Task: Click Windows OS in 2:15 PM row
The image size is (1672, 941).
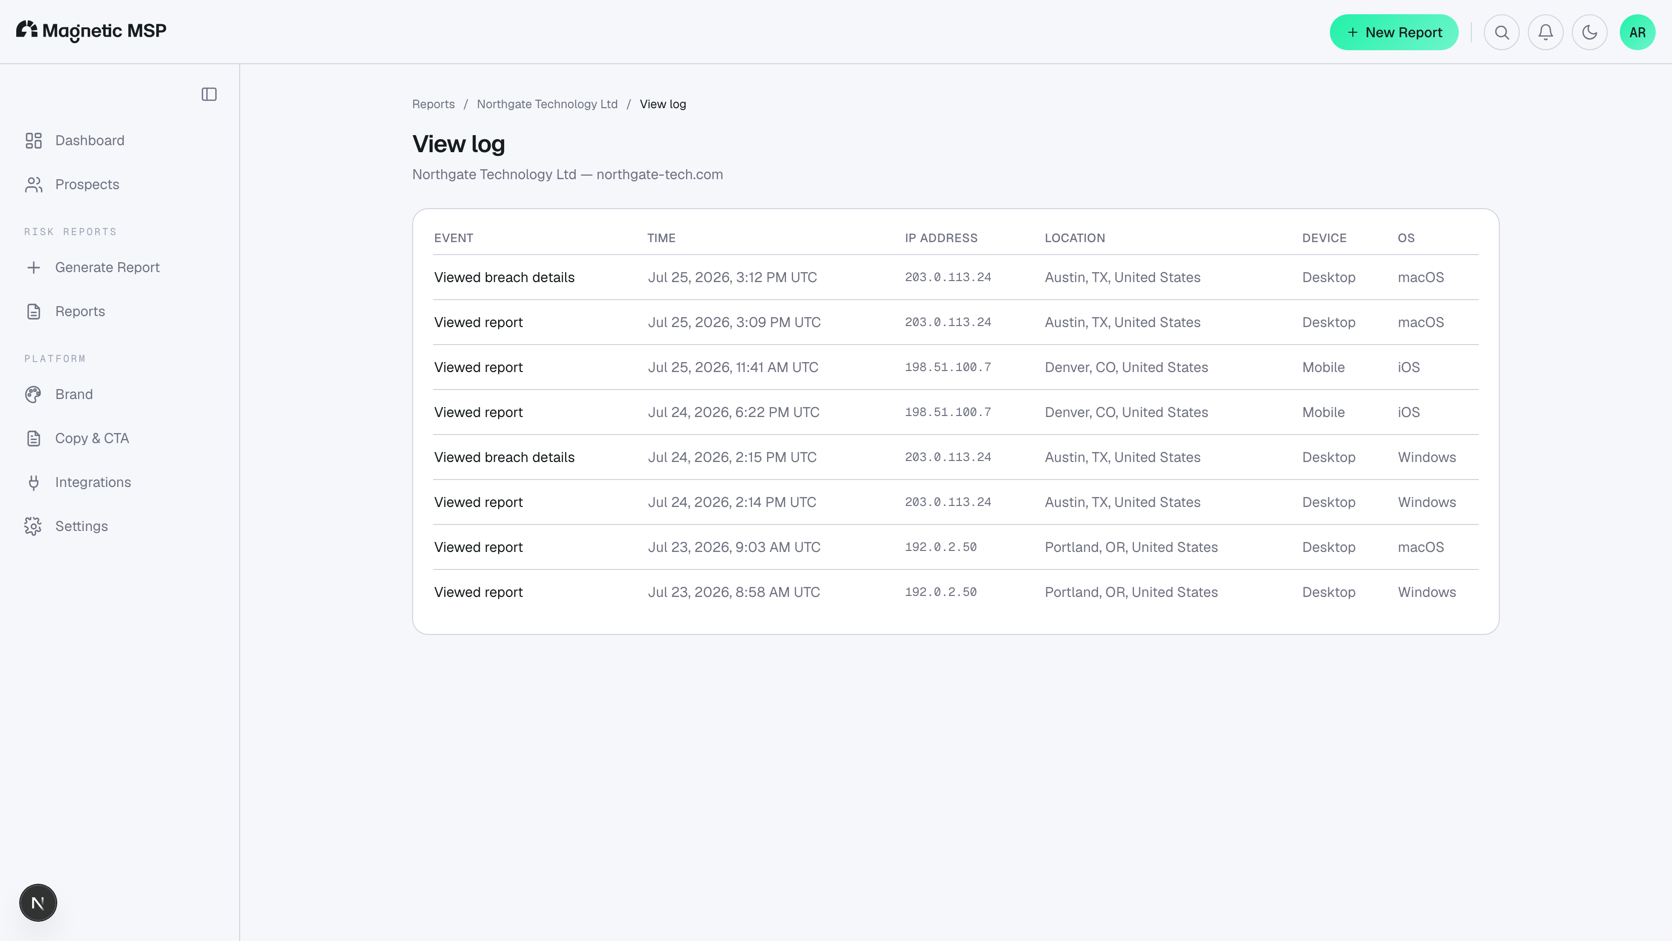Action: click(1427, 458)
